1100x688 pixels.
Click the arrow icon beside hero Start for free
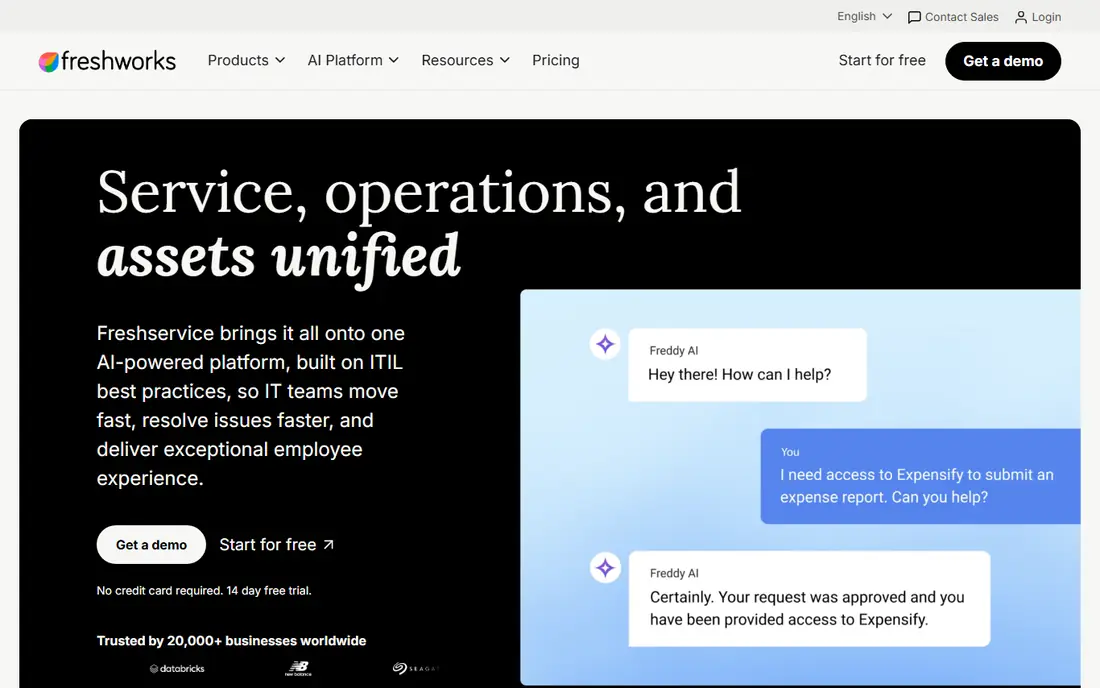pyautogui.click(x=328, y=544)
